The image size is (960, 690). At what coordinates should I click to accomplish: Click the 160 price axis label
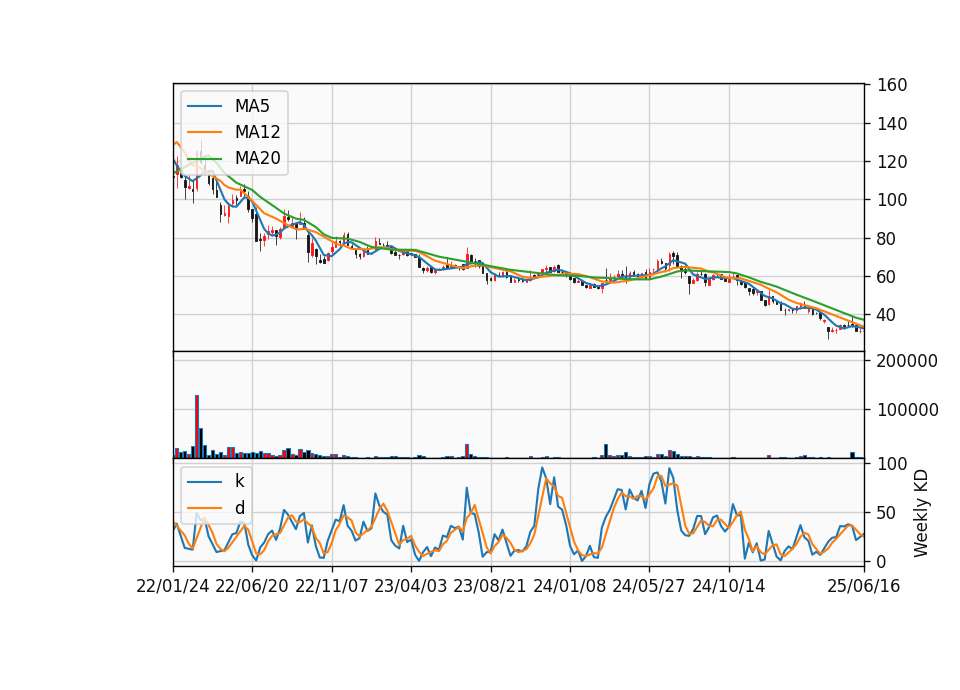[892, 85]
